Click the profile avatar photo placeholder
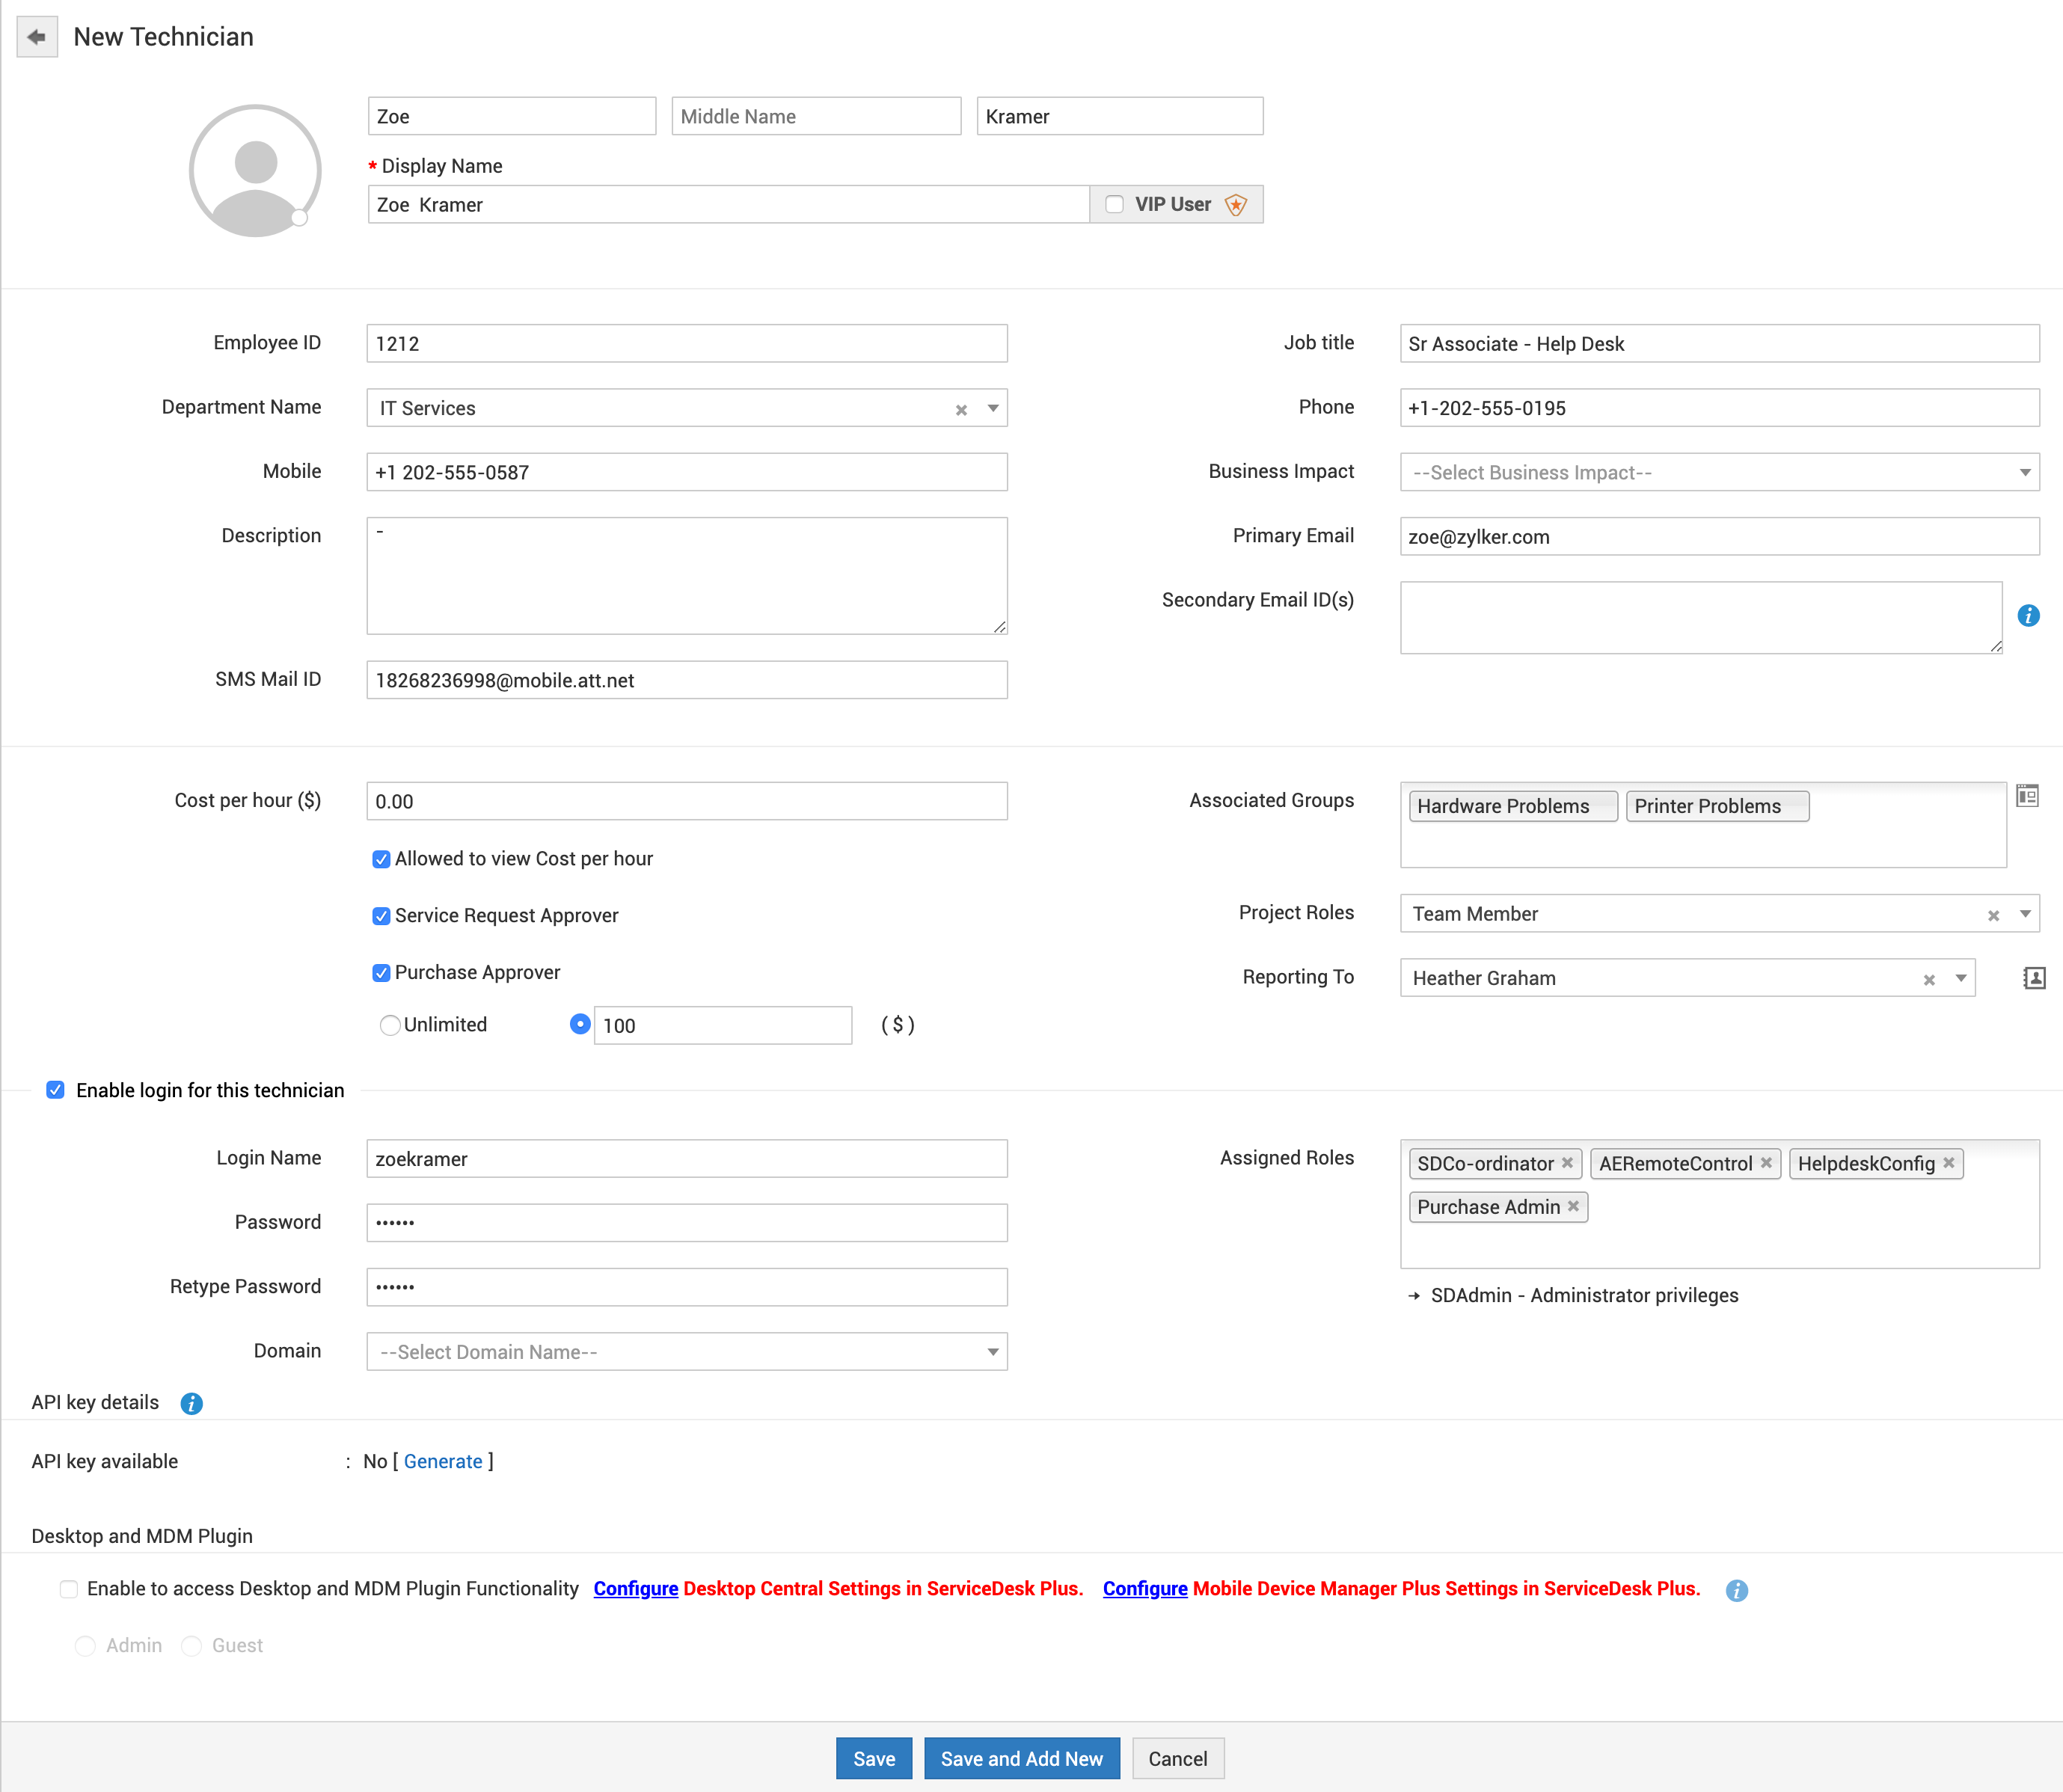2063x1792 pixels. click(x=255, y=171)
